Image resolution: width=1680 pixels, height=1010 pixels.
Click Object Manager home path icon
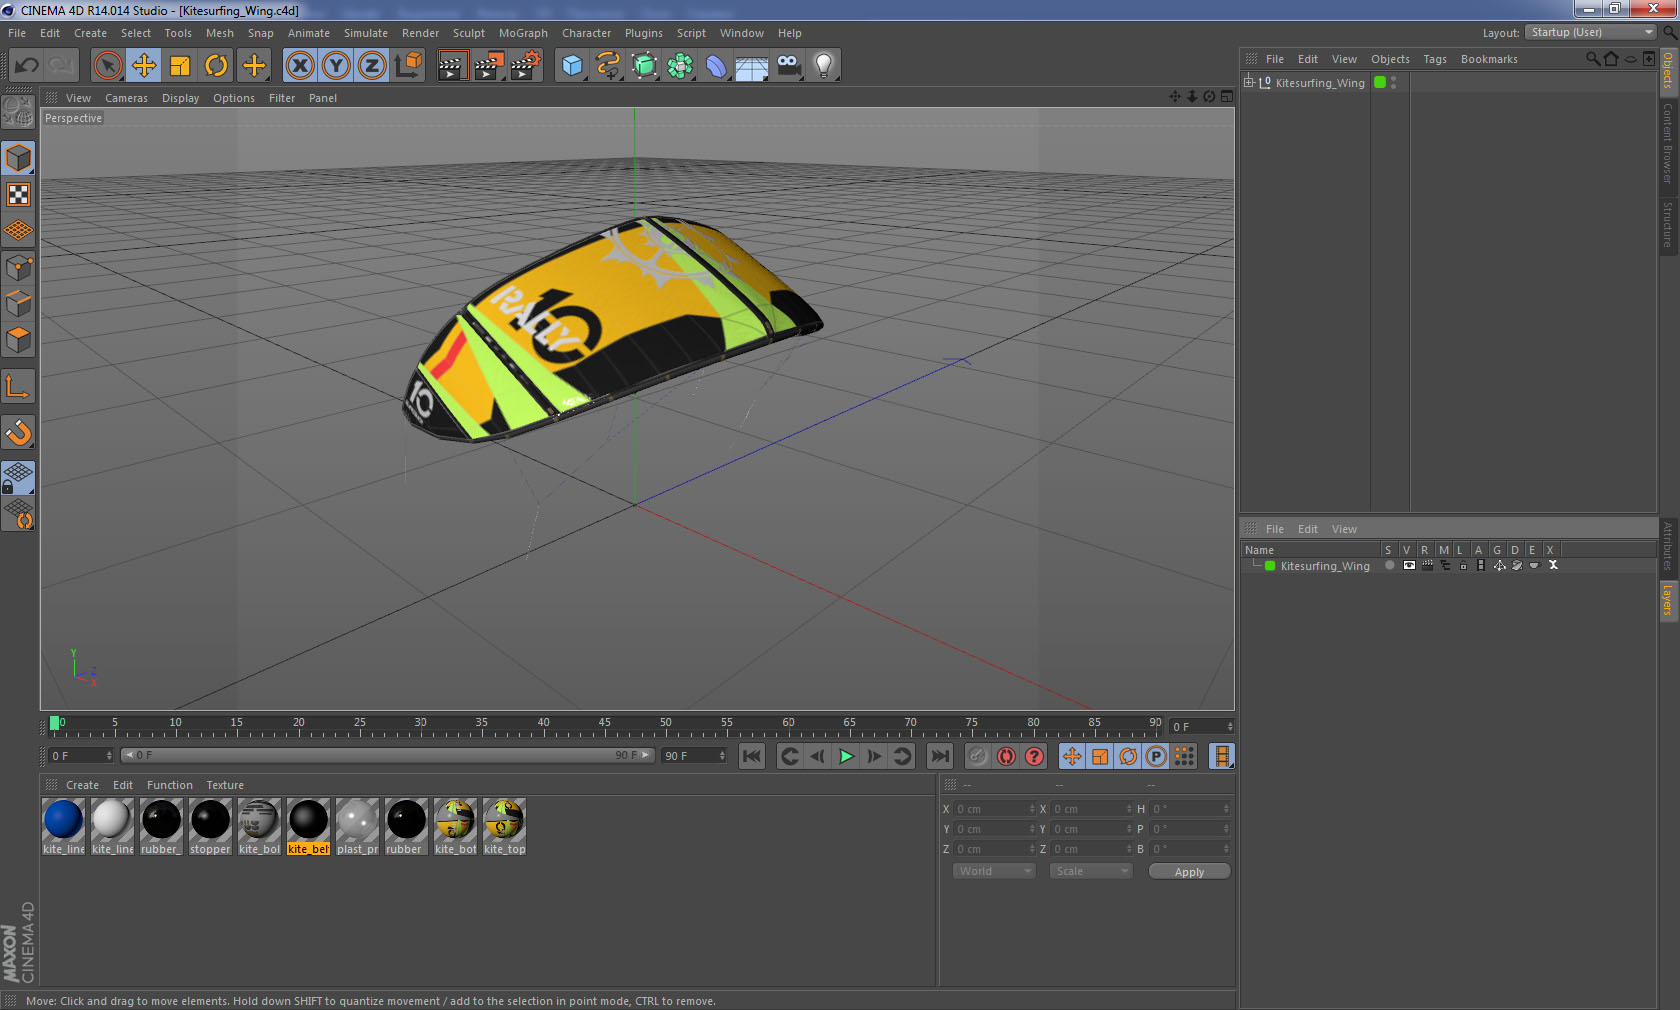[1611, 59]
